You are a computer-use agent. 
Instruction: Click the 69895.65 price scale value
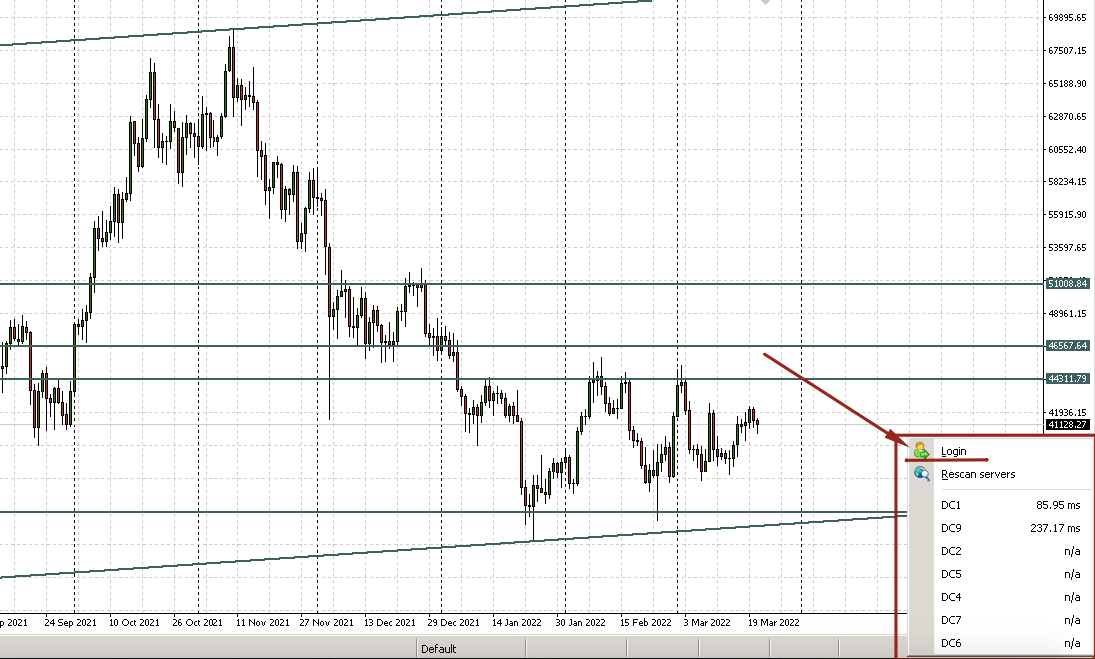(1068, 17)
